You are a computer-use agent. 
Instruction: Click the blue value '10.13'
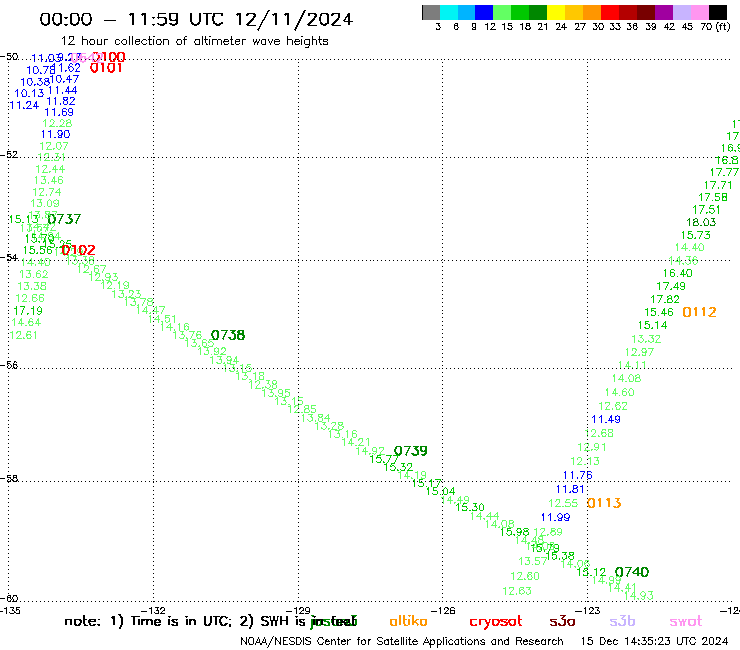tap(29, 93)
